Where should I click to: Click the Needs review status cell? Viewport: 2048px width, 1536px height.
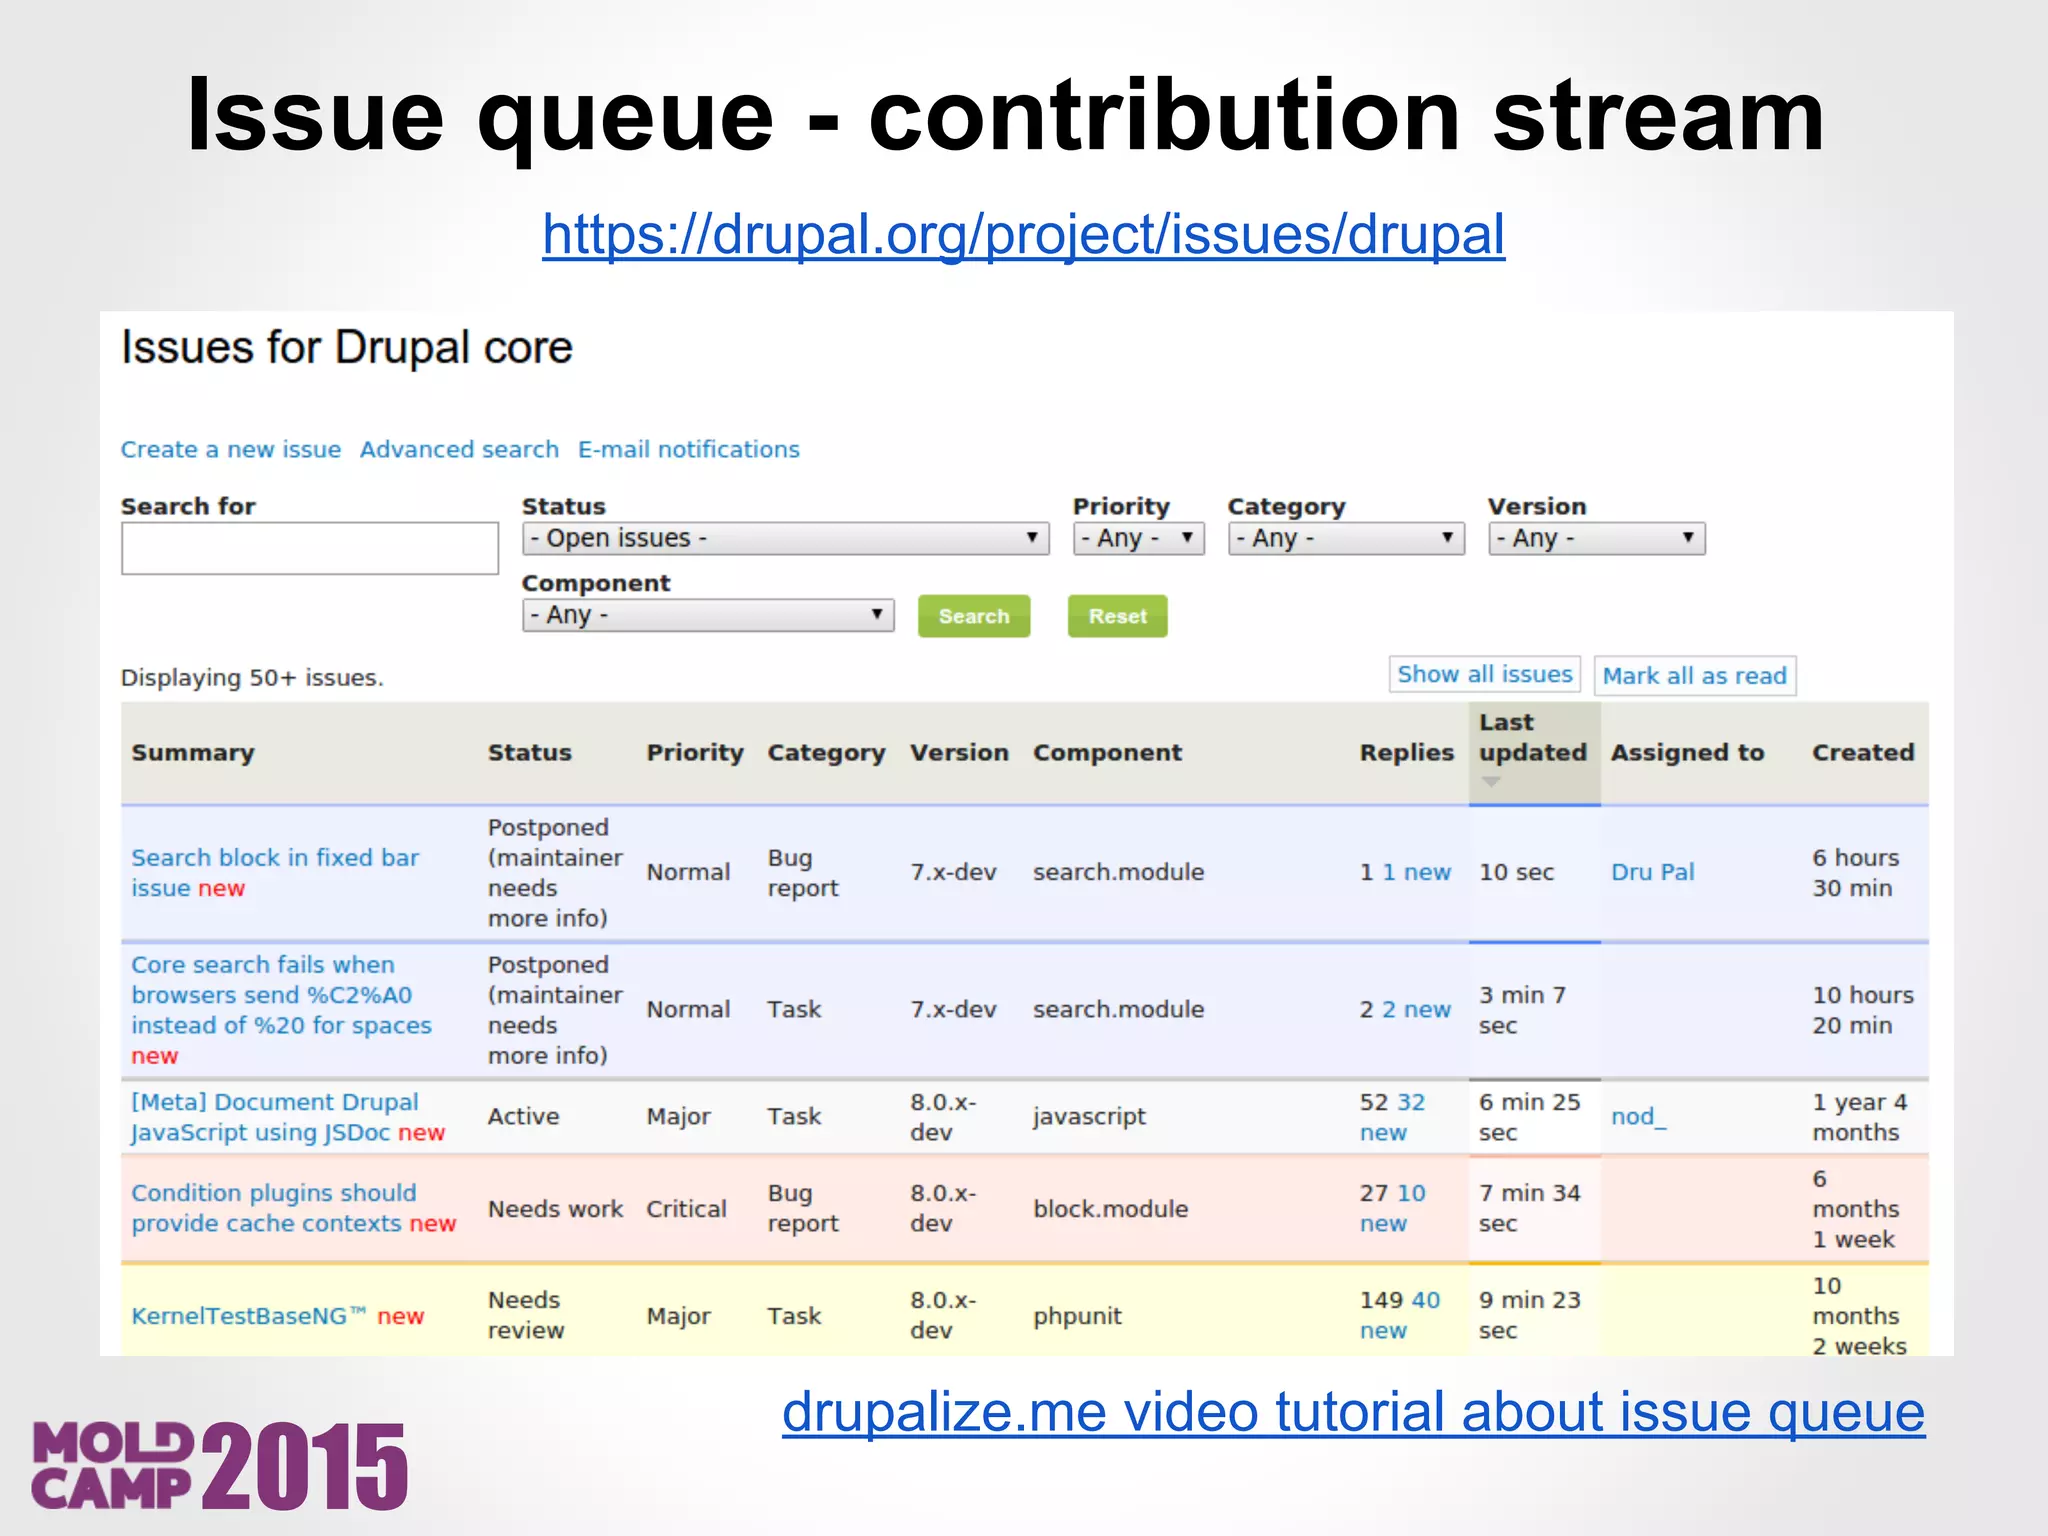[526, 1315]
